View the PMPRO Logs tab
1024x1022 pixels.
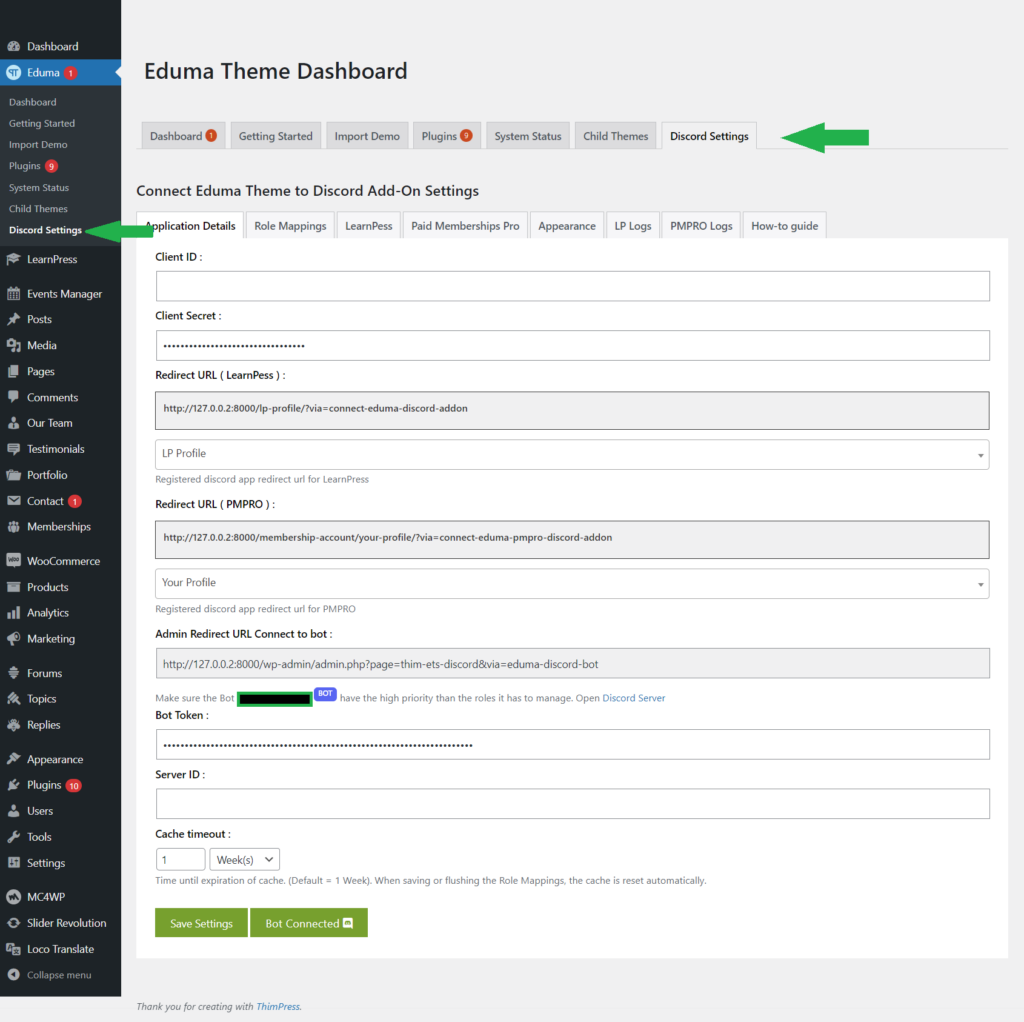point(701,226)
